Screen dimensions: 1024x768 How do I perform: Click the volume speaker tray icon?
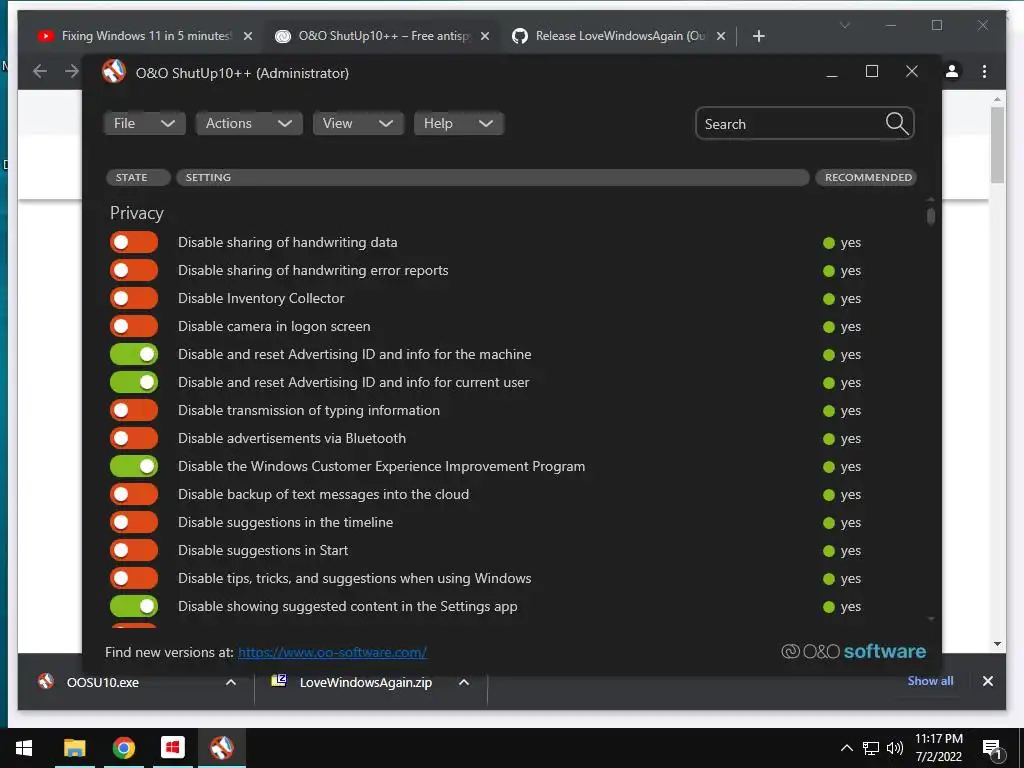coord(895,748)
